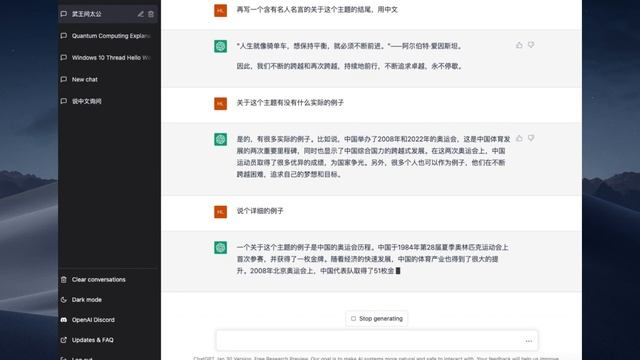Click the three loading dots in the input box

click(x=529, y=341)
